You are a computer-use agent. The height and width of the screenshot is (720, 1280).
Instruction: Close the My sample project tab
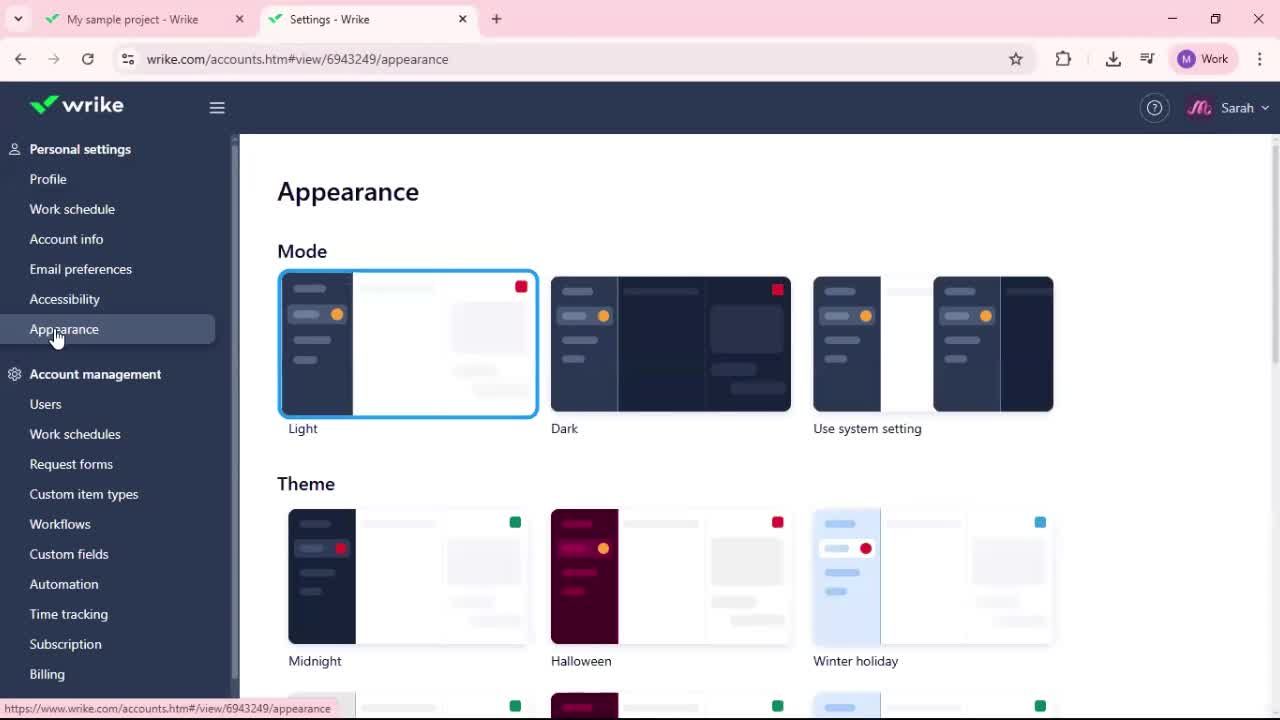pyautogui.click(x=239, y=19)
